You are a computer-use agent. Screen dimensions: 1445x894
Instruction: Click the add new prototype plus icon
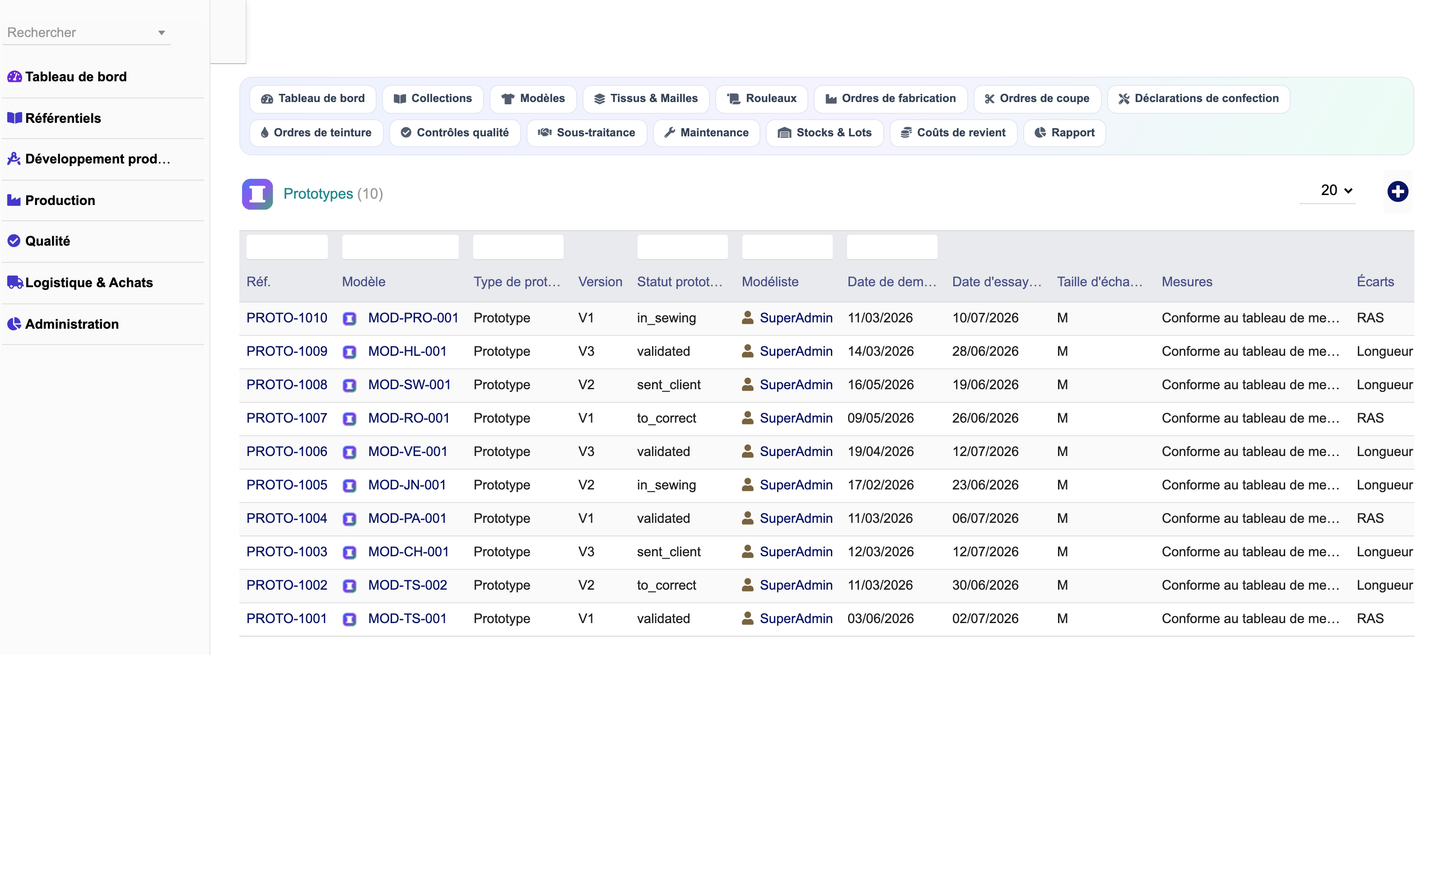point(1397,192)
